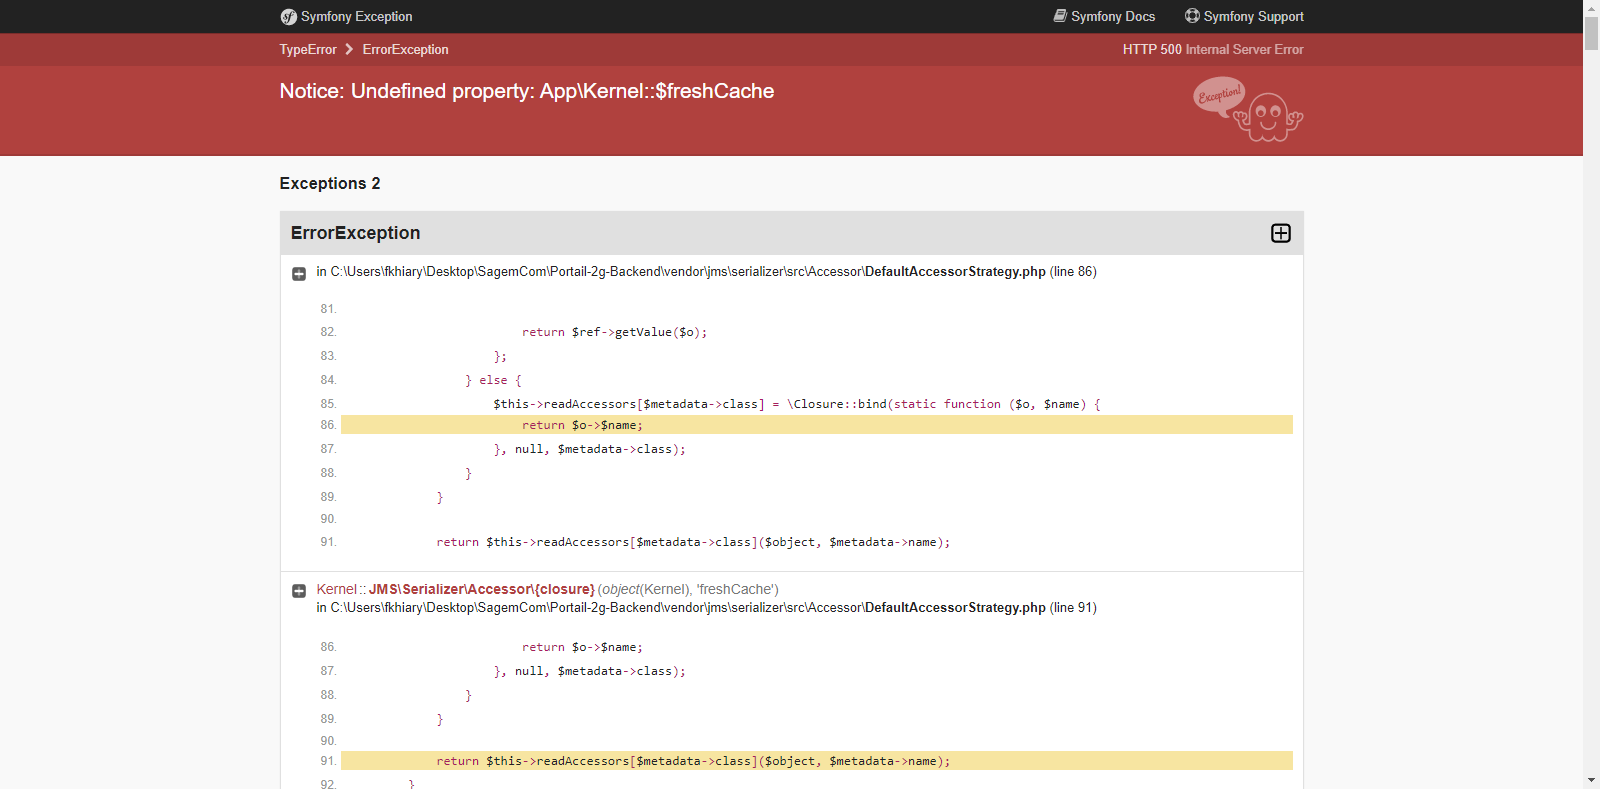Open the Symfony Docs link
The image size is (1600, 789).
coord(1113,17)
